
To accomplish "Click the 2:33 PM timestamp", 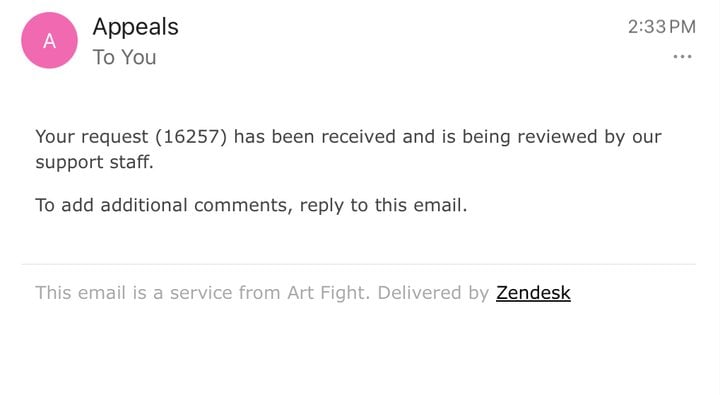I will coord(662,27).
